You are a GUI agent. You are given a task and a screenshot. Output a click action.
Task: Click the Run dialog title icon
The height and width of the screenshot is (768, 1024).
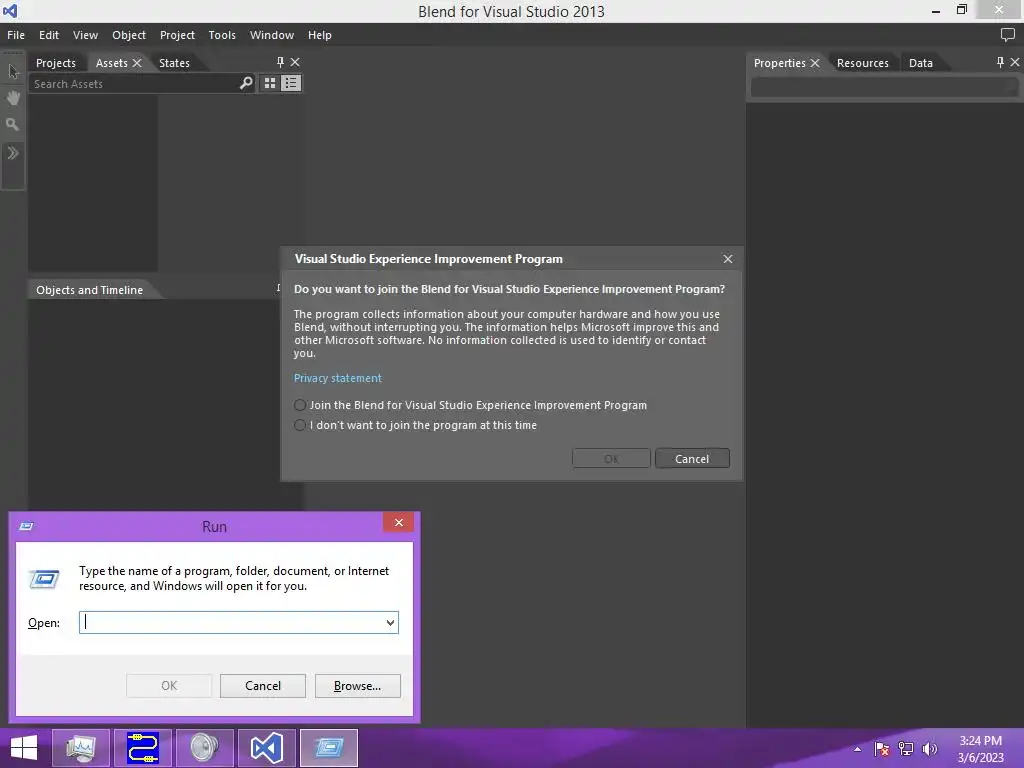26,526
